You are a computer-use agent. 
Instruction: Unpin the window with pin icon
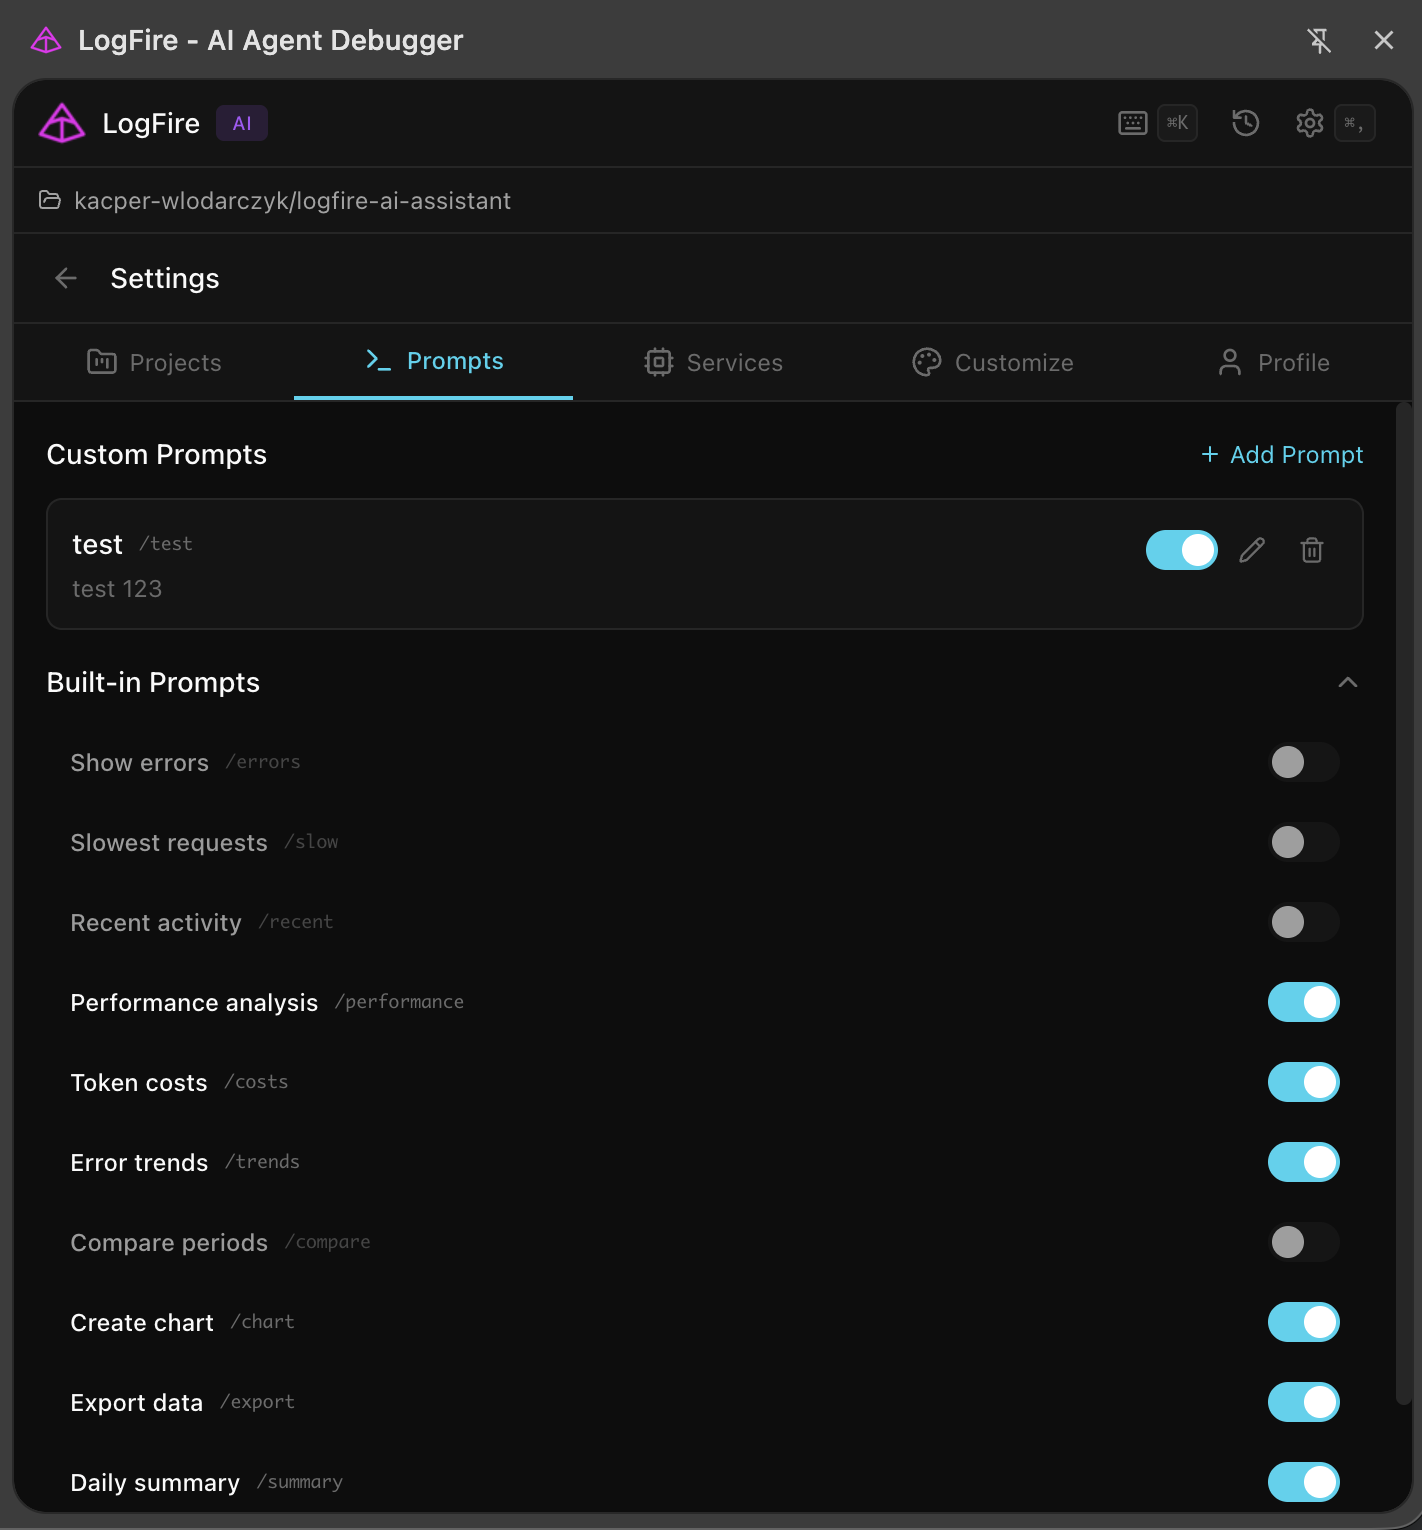(1319, 41)
